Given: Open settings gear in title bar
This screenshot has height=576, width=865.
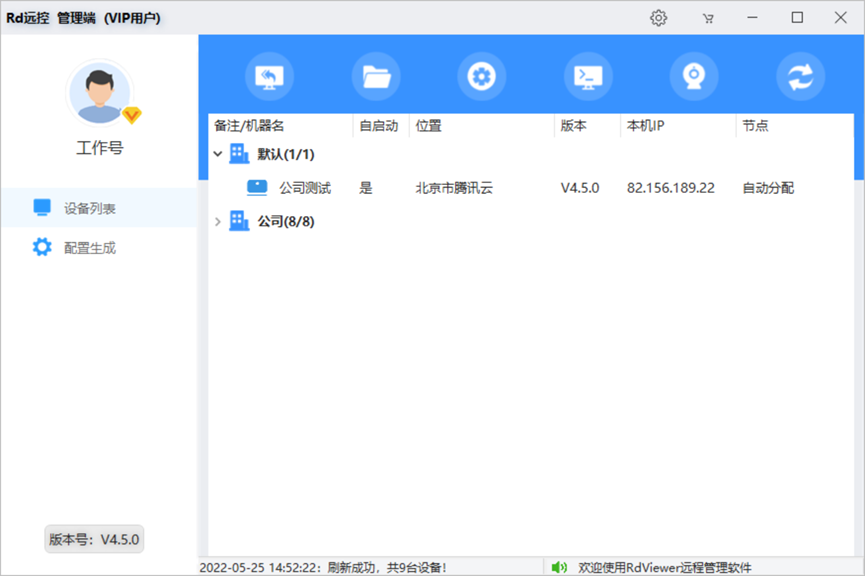Looking at the screenshot, I should [658, 18].
